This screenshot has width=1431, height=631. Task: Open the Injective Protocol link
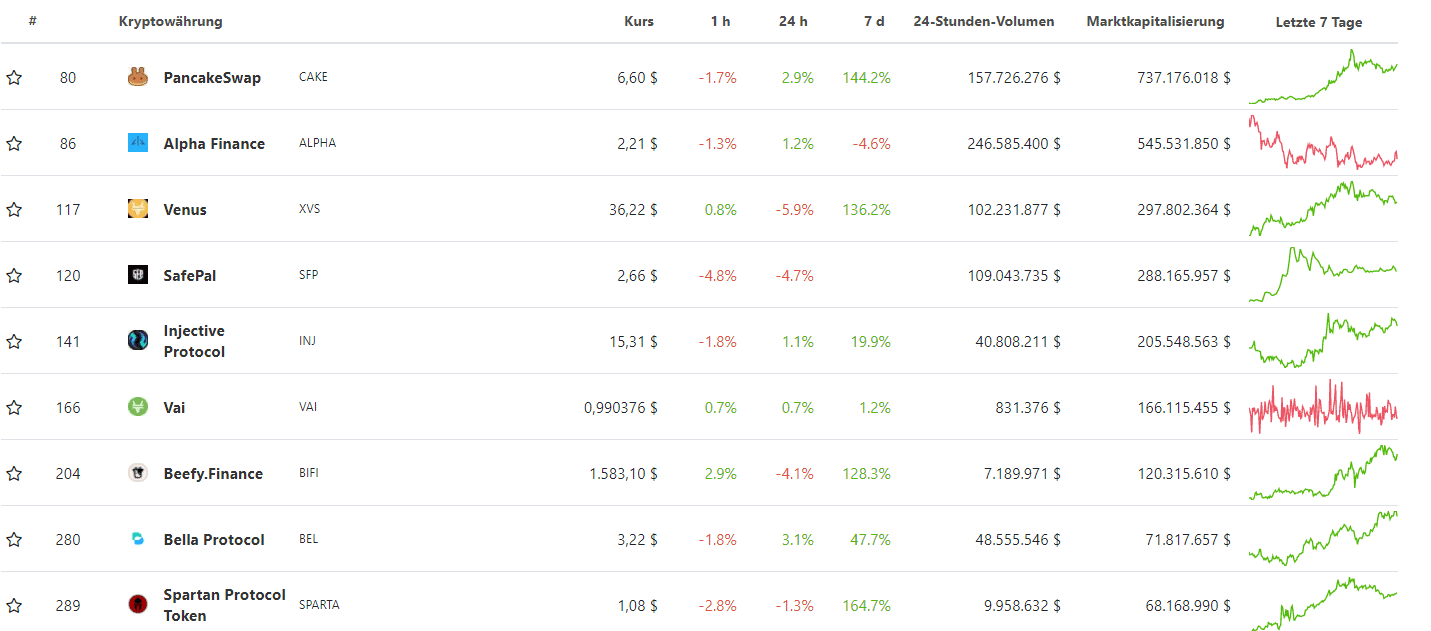click(195, 342)
